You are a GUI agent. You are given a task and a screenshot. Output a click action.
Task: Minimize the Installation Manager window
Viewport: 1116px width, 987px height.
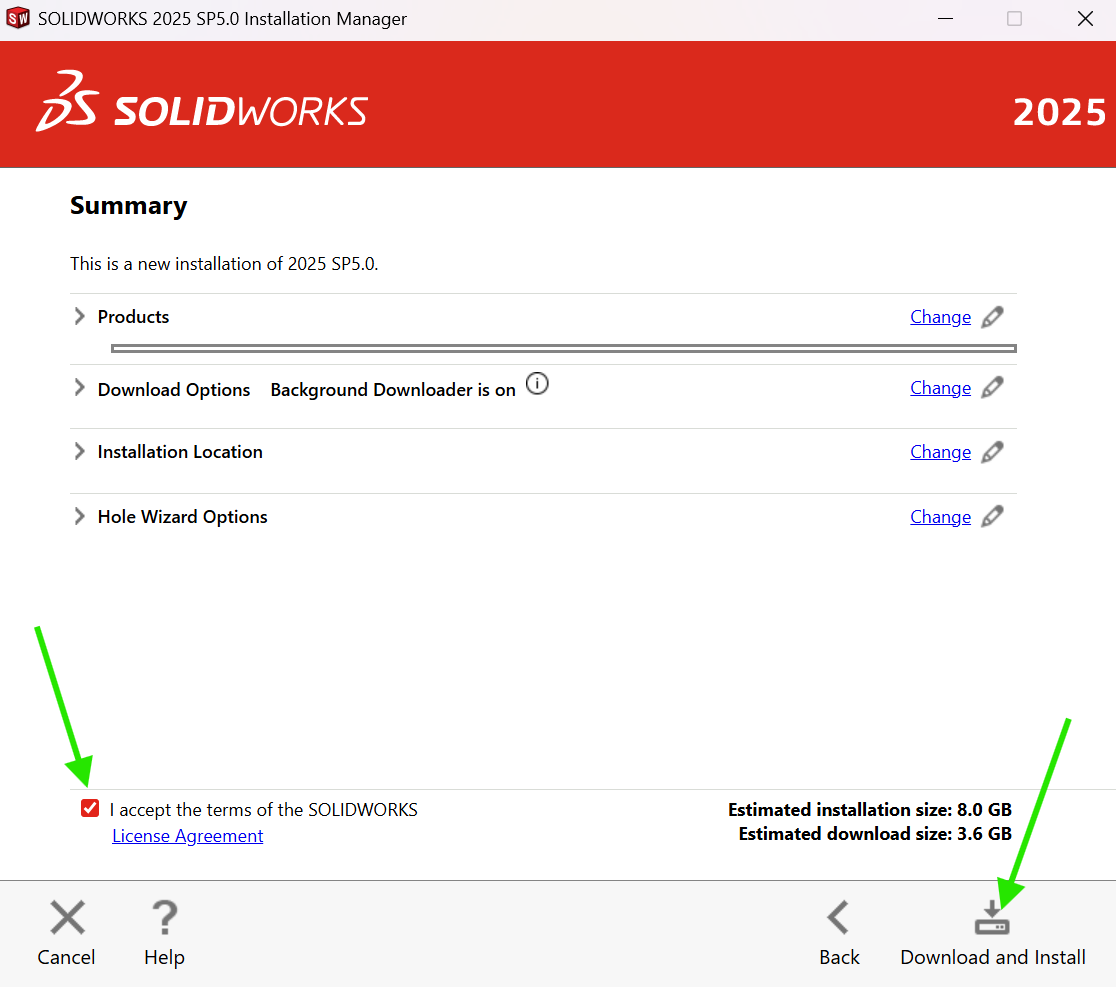(945, 19)
